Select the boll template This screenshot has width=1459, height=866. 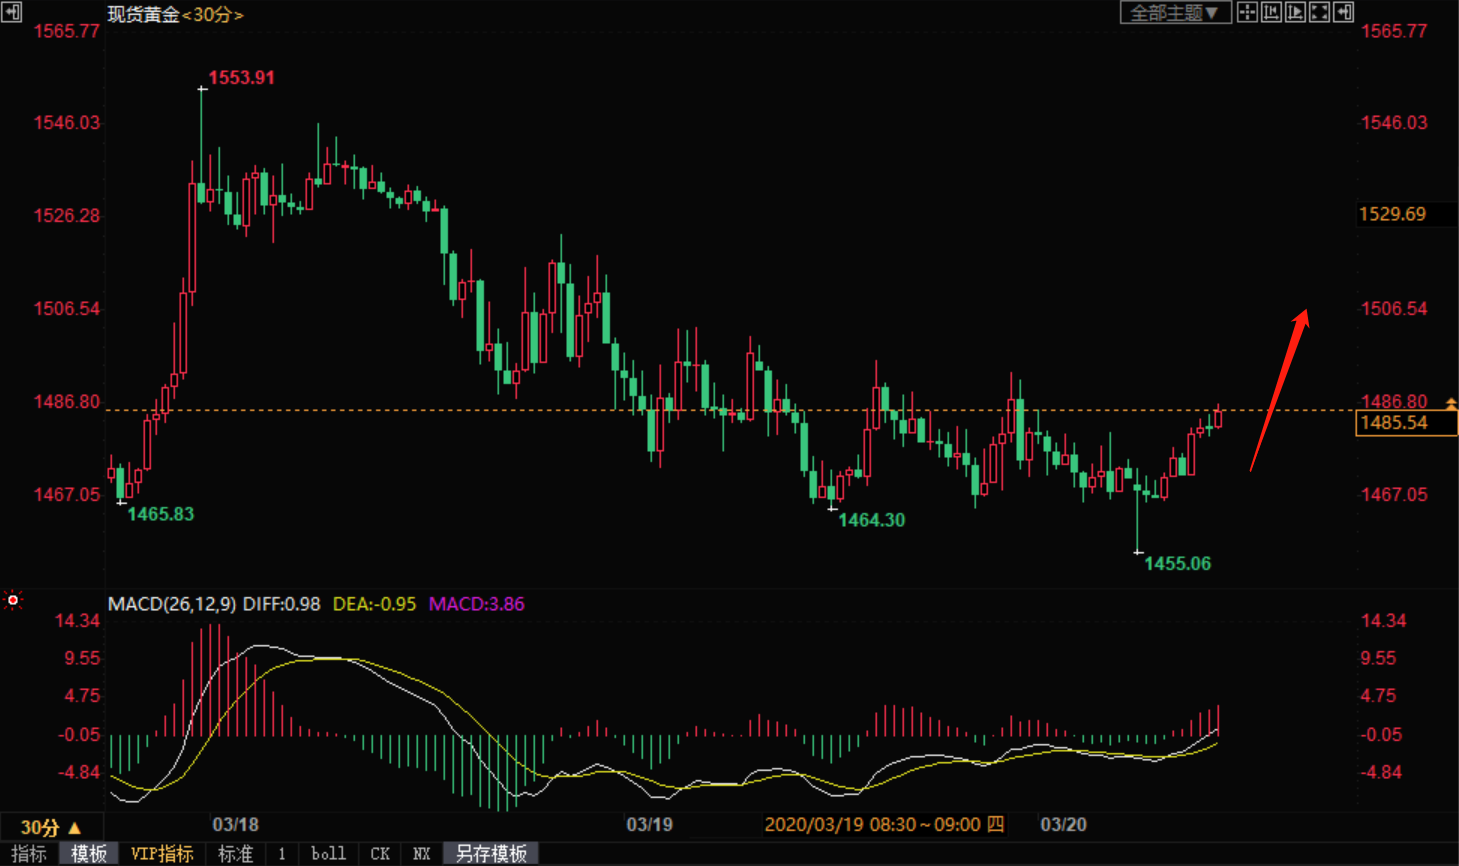[328, 854]
